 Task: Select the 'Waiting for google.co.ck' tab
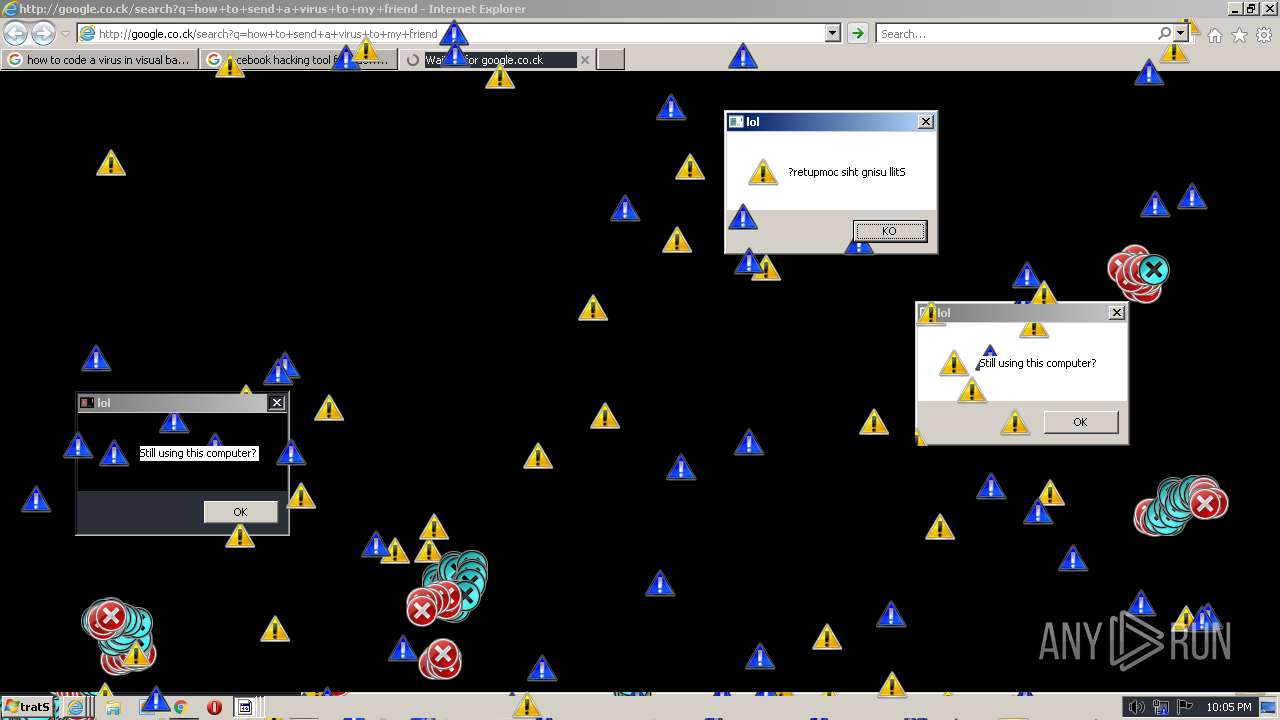(498, 60)
